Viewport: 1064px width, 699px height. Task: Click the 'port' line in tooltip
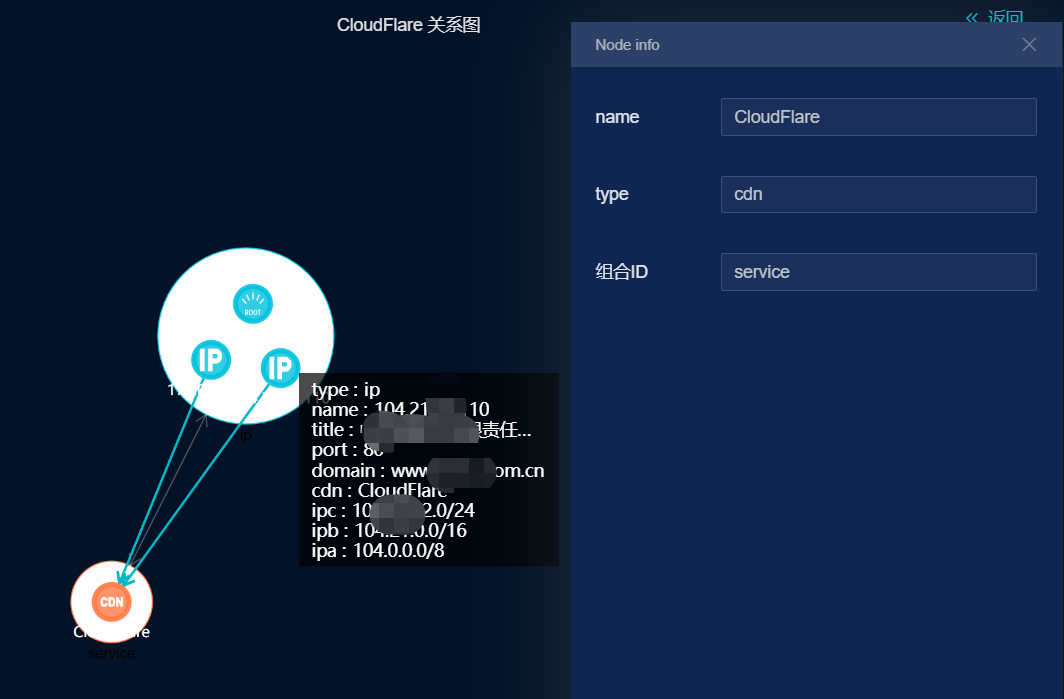347,450
